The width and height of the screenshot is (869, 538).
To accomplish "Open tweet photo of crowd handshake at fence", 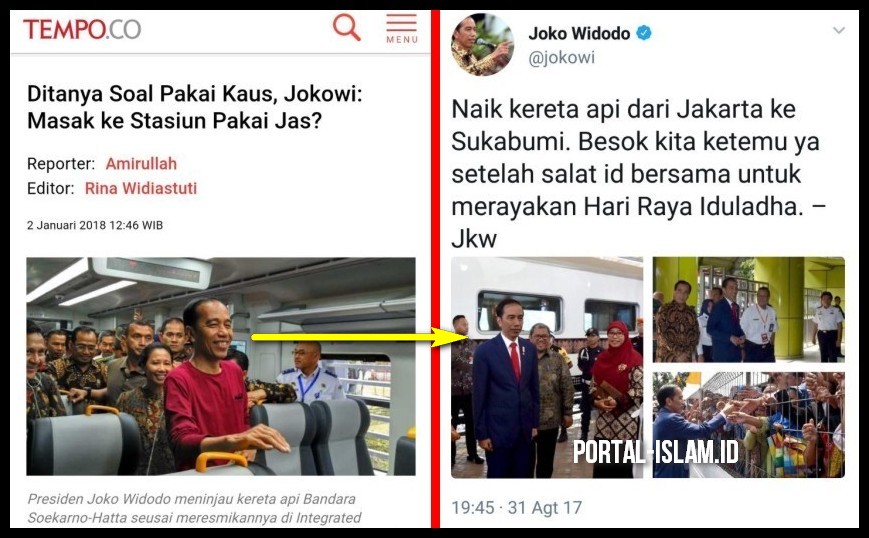I will 749,425.
